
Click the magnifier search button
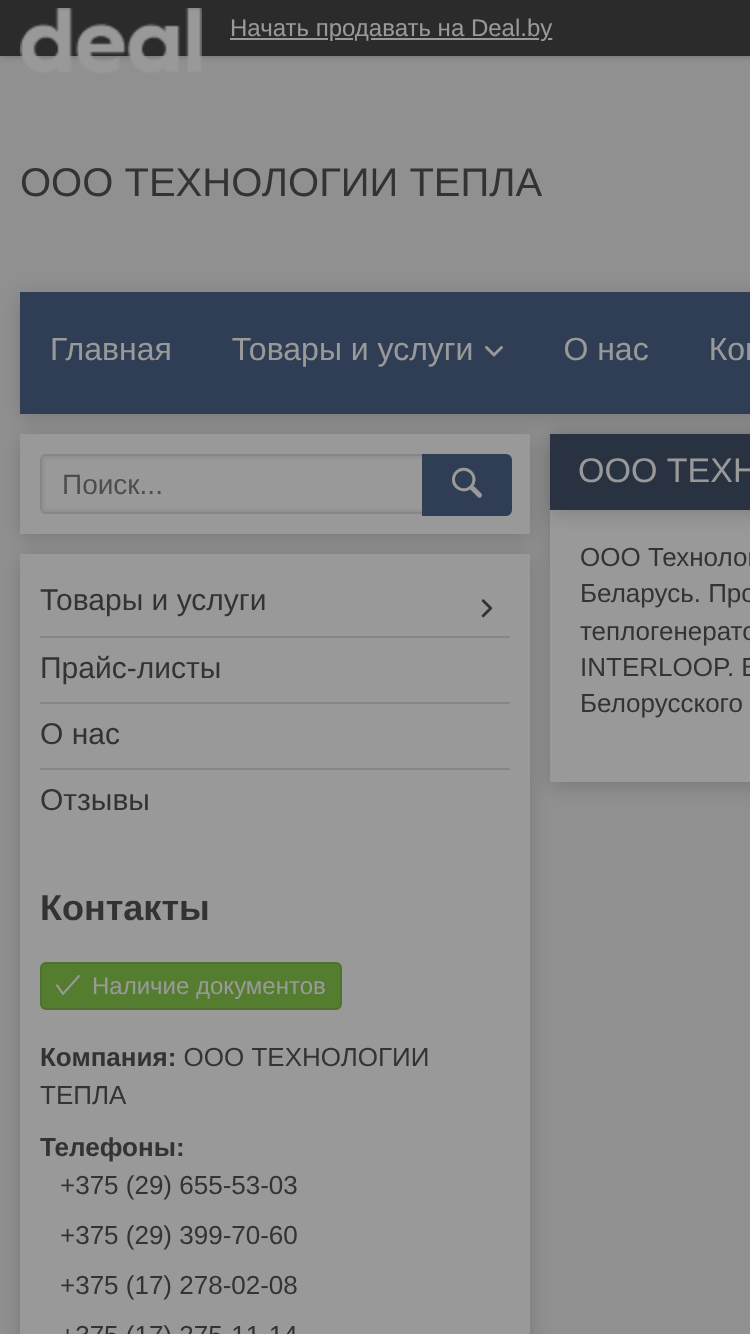pyautogui.click(x=467, y=485)
